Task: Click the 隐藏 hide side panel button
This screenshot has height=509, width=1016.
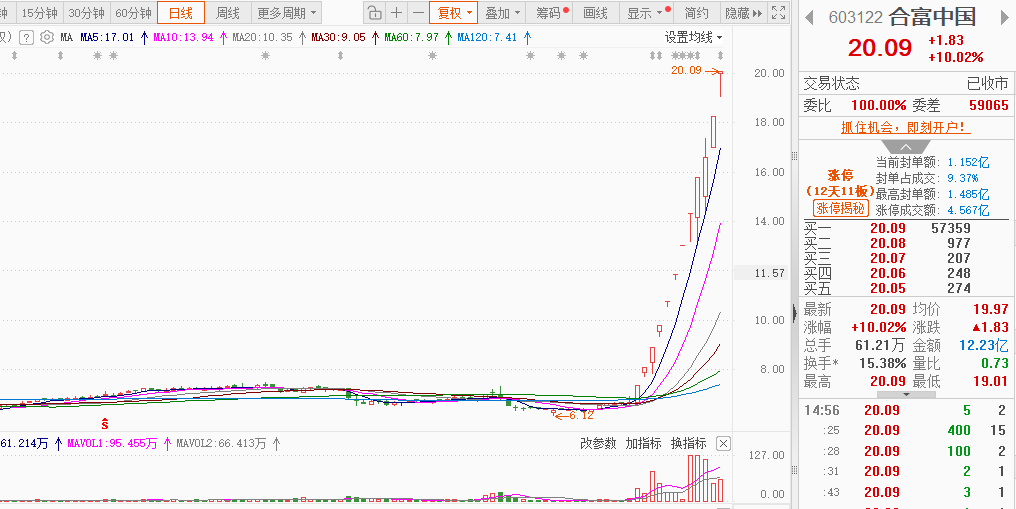Action: 744,12
